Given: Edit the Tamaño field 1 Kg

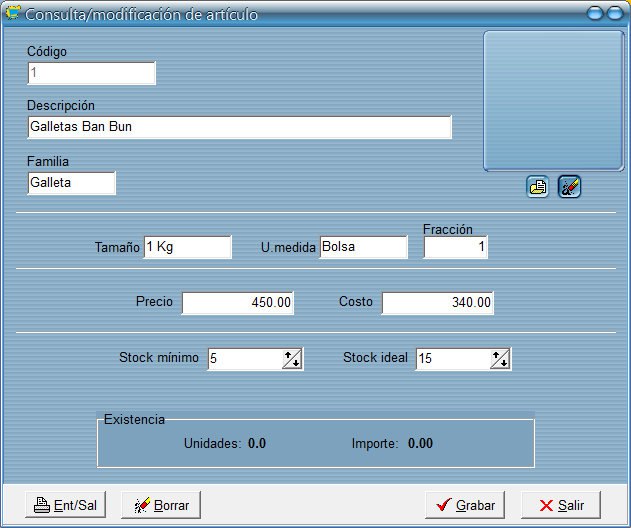Looking at the screenshot, I should 188,247.
